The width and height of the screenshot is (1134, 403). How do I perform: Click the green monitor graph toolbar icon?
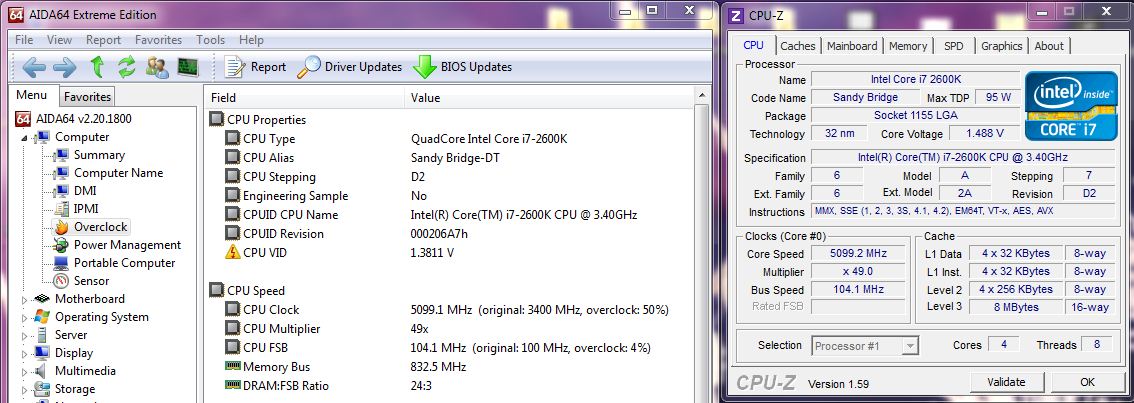187,67
